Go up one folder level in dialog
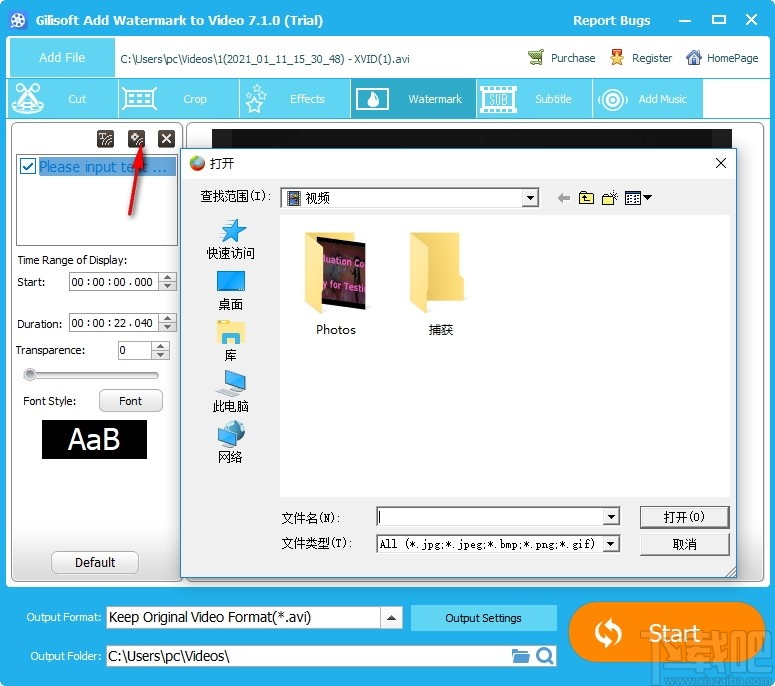 point(586,198)
